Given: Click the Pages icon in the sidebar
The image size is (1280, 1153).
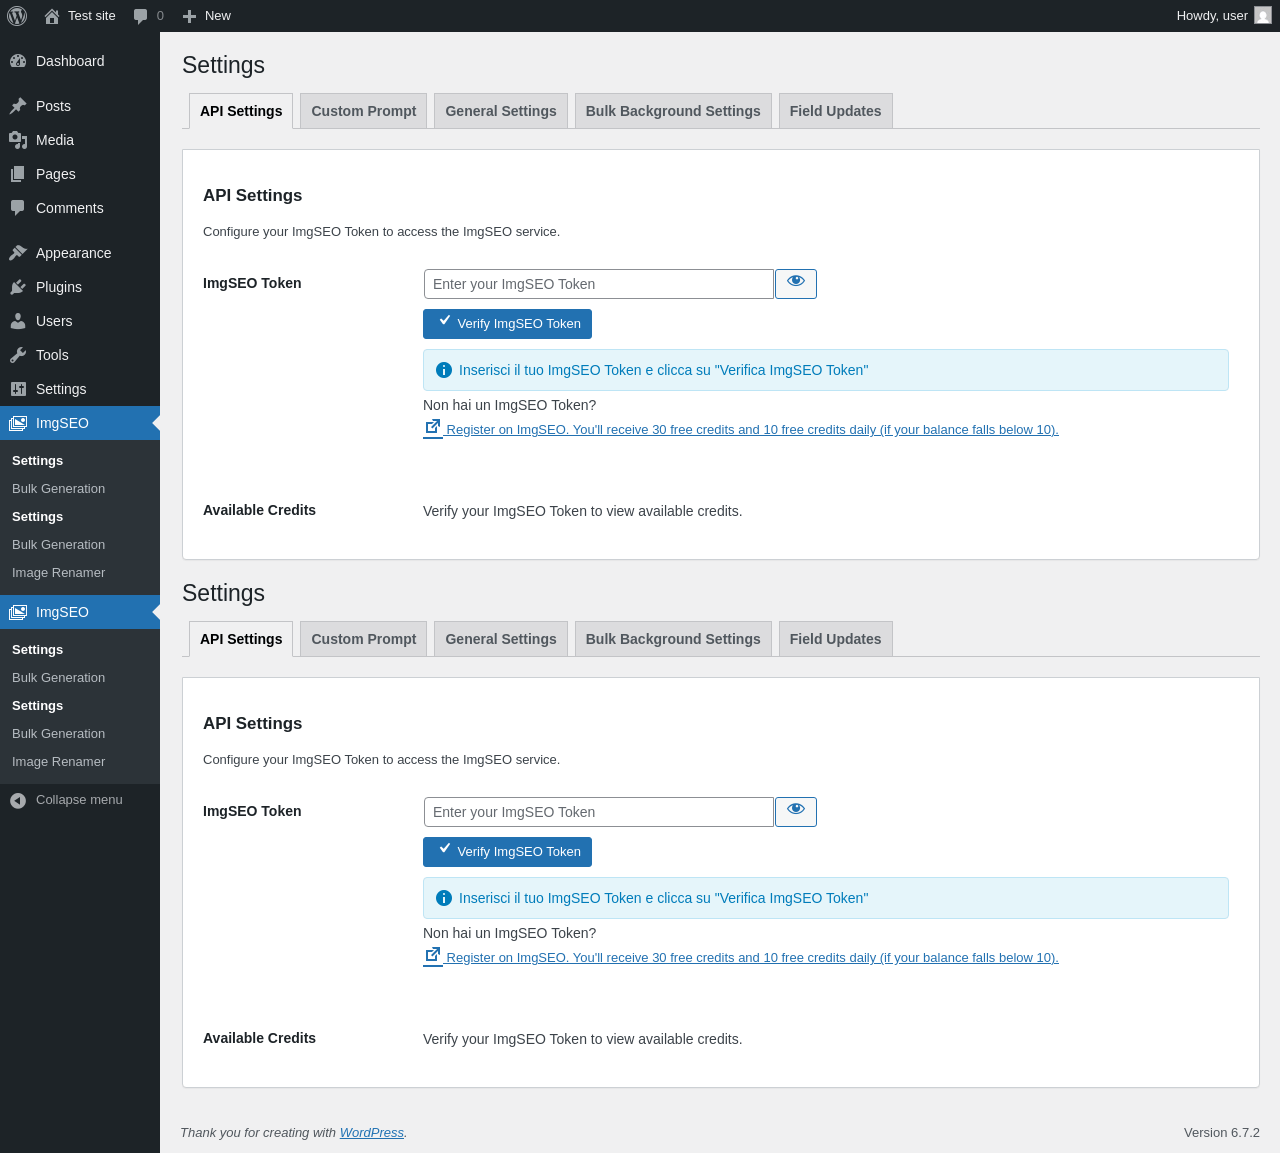Looking at the screenshot, I should (x=18, y=174).
